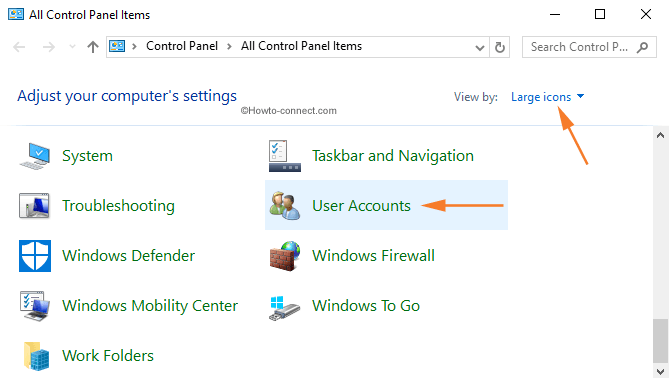Open the System link
This screenshot has width=669, height=378.
[x=87, y=156]
